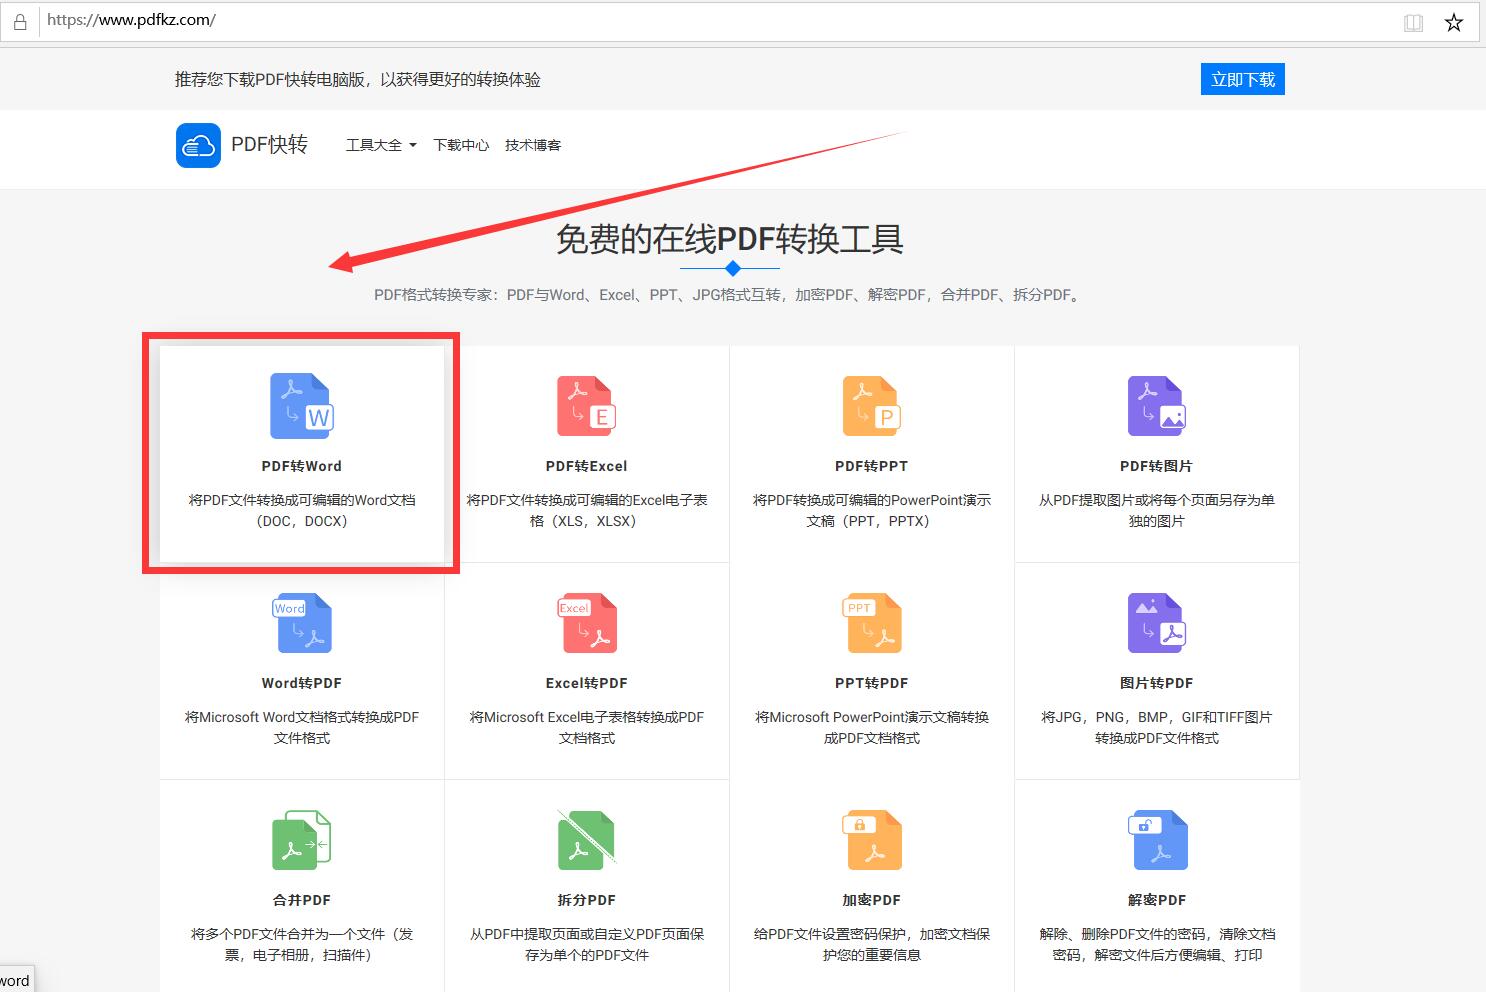
Task: Select the PPT转PDF orange icon
Action: (871, 623)
